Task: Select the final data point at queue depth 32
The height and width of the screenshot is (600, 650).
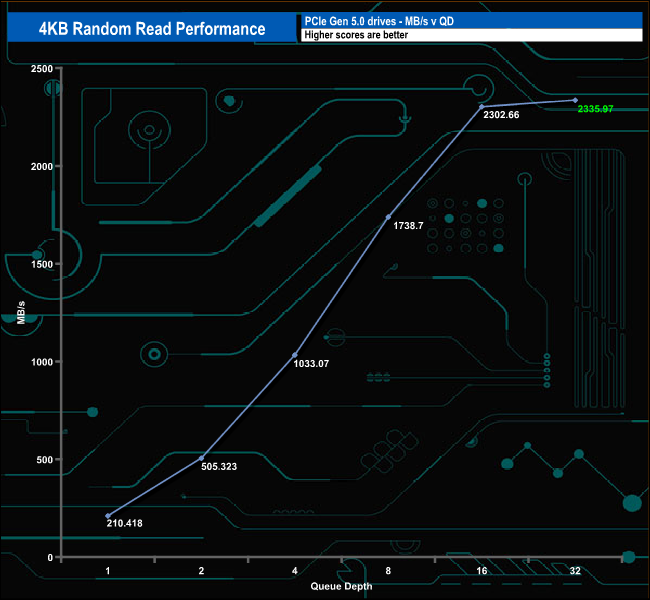Action: [575, 100]
